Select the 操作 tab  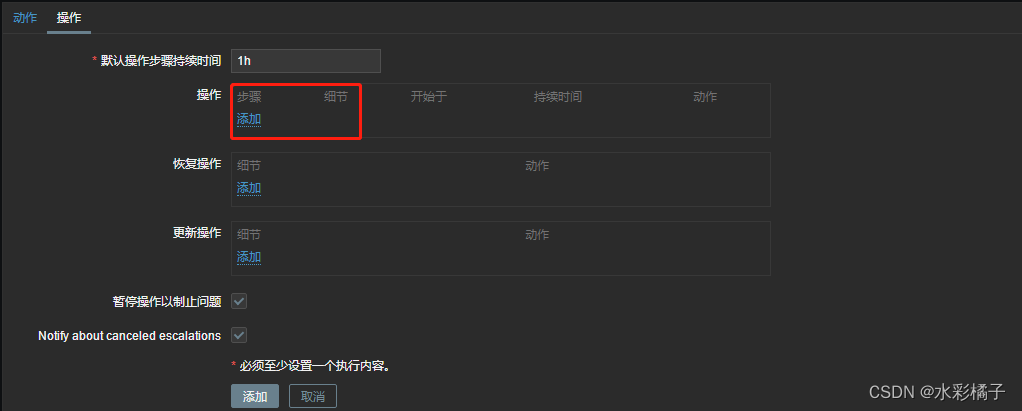pyautogui.click(x=69, y=18)
